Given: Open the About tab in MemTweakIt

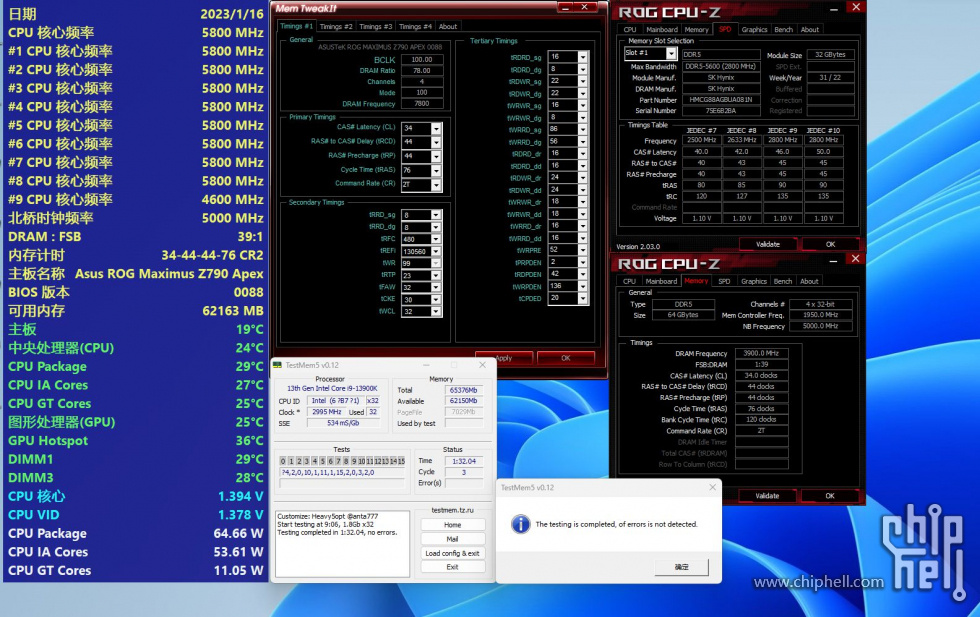Looking at the screenshot, I should (448, 26).
